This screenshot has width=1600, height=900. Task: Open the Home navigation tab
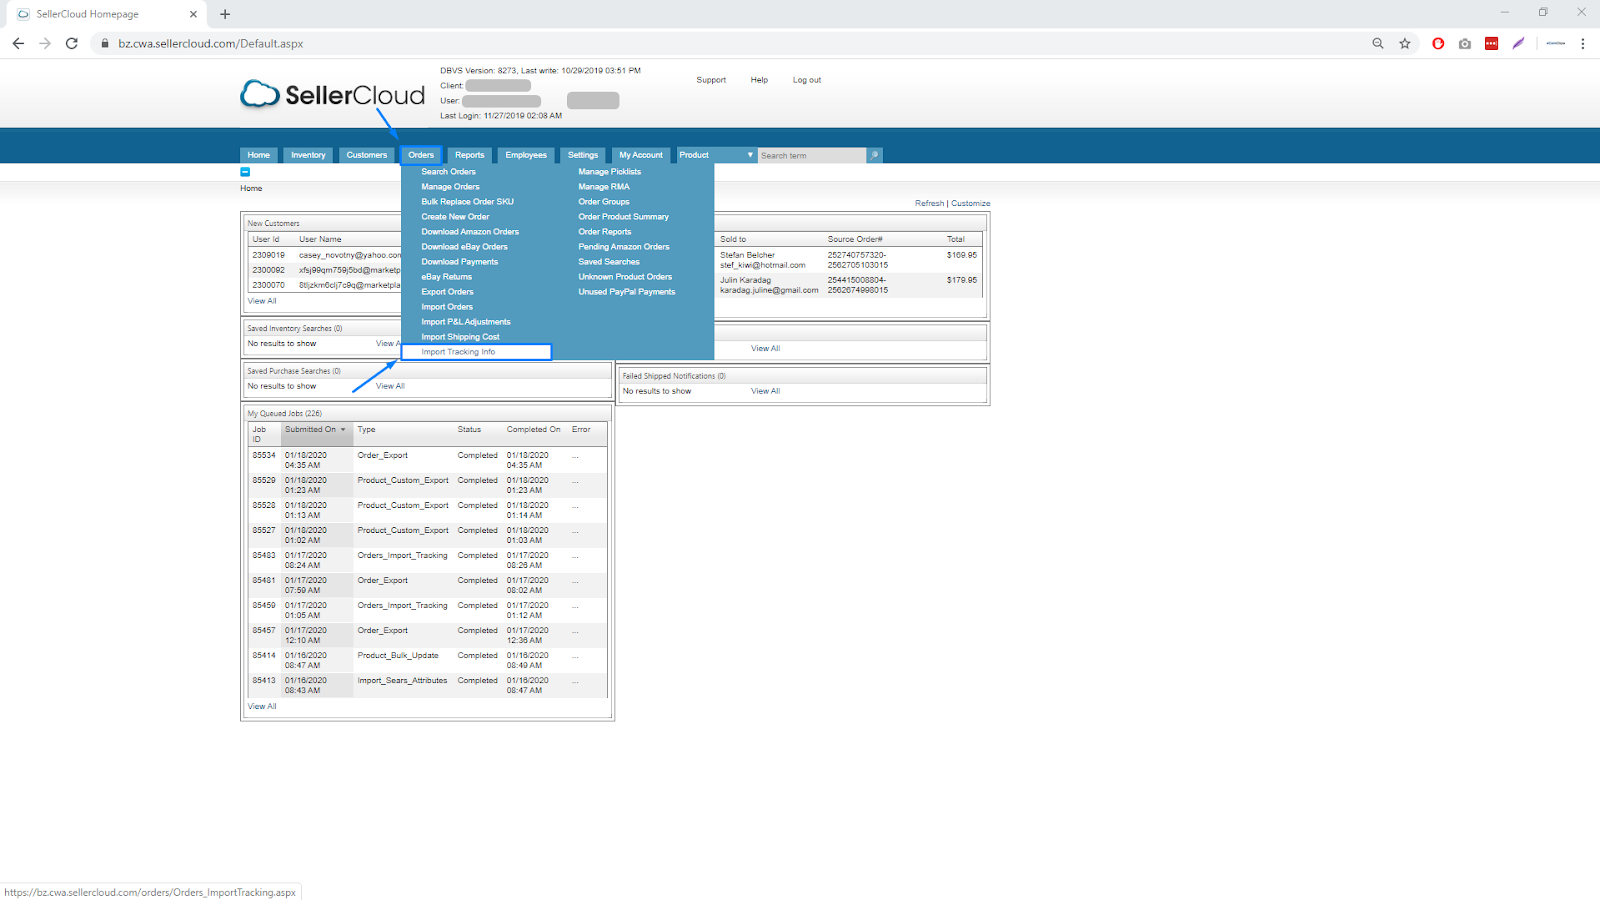259,155
